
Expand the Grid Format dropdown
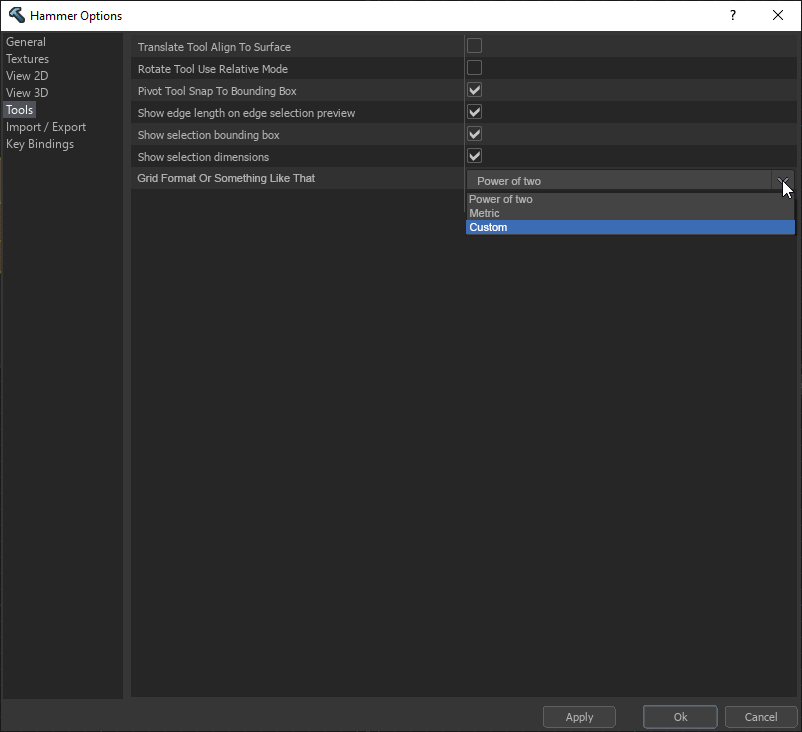(x=784, y=180)
